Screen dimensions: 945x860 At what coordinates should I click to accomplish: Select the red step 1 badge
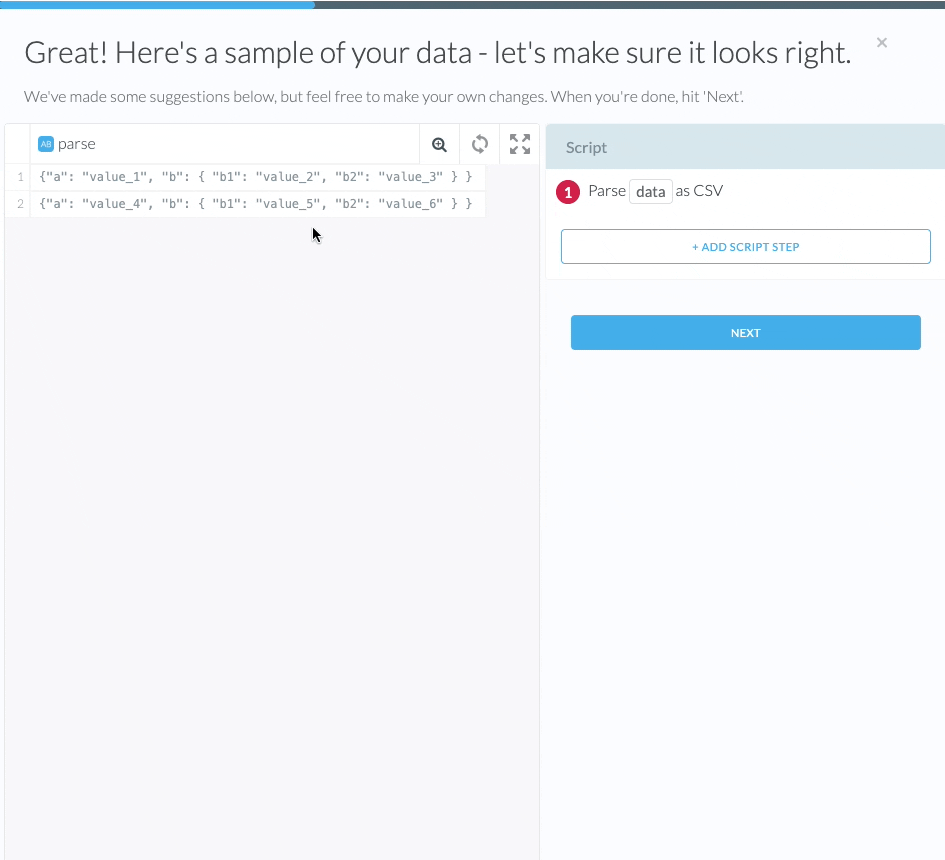click(x=568, y=192)
